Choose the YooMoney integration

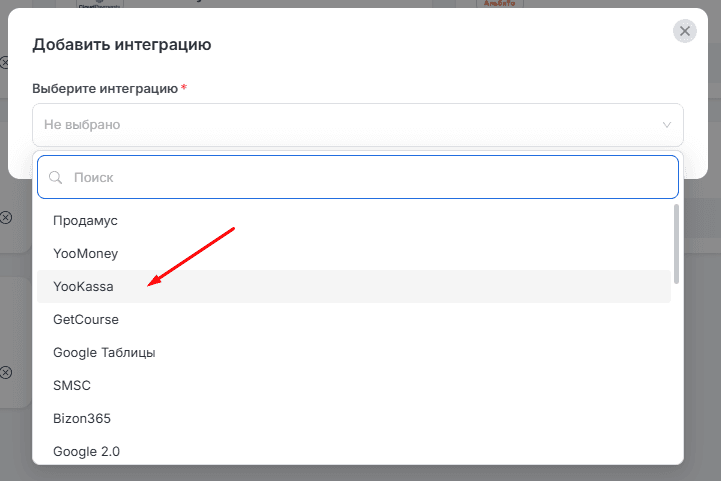pyautogui.click(x=354, y=253)
